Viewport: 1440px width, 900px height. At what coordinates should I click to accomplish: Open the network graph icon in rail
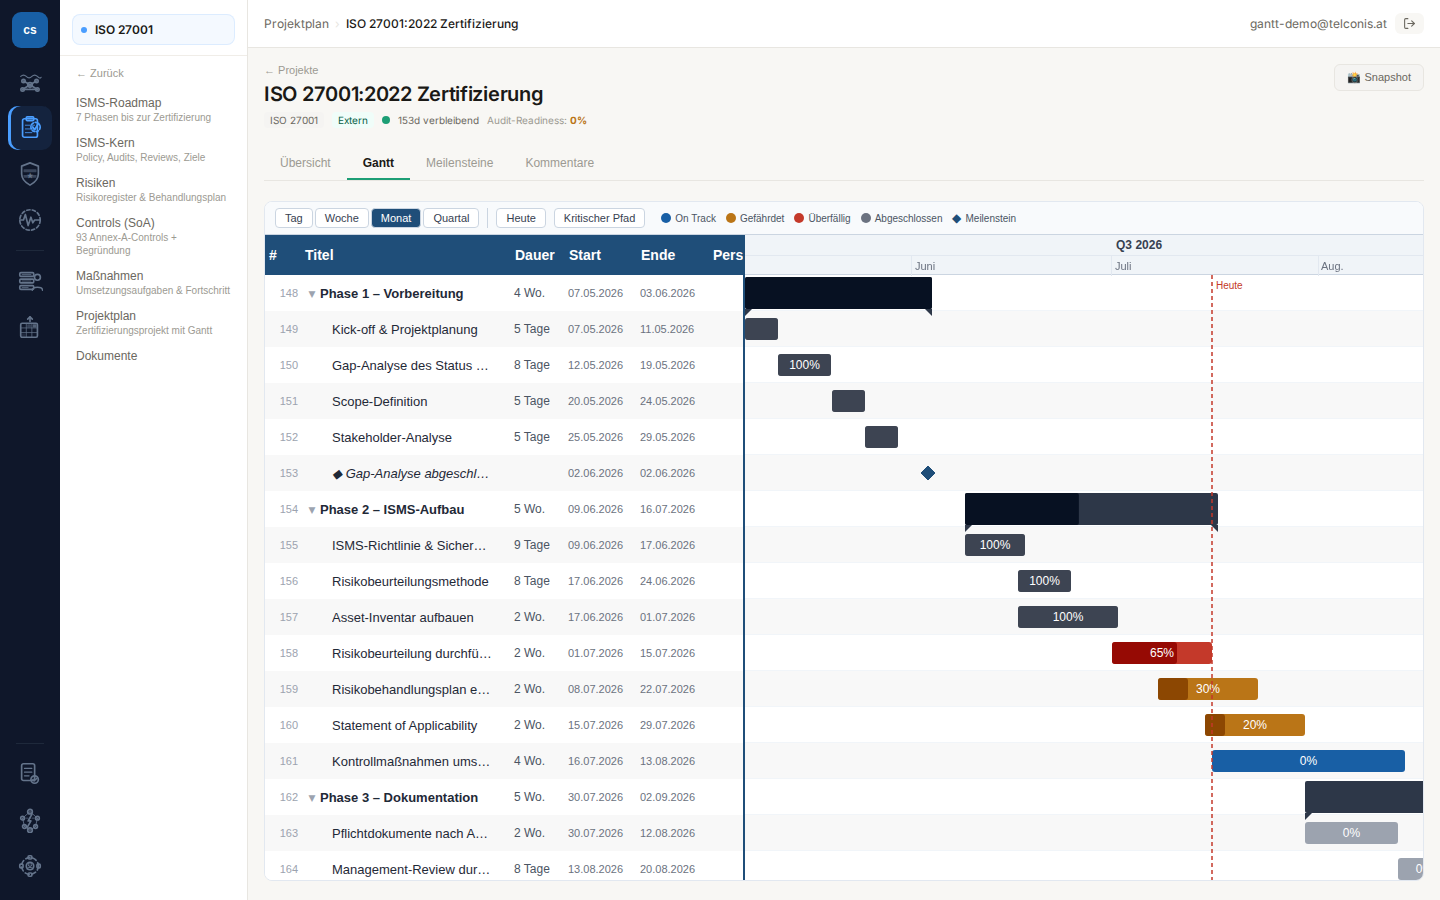coord(30,83)
